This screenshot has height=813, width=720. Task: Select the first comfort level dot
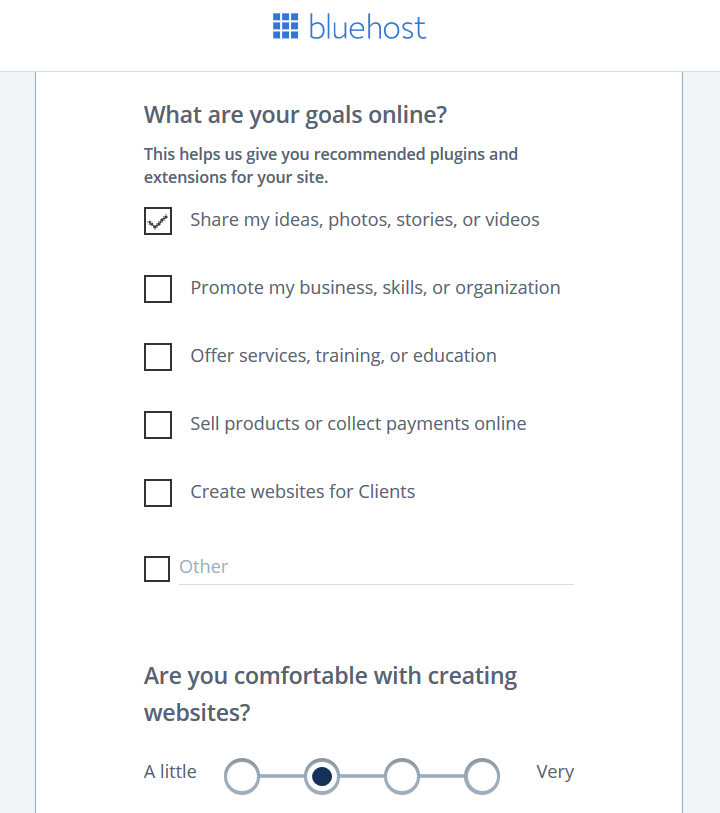point(242,776)
